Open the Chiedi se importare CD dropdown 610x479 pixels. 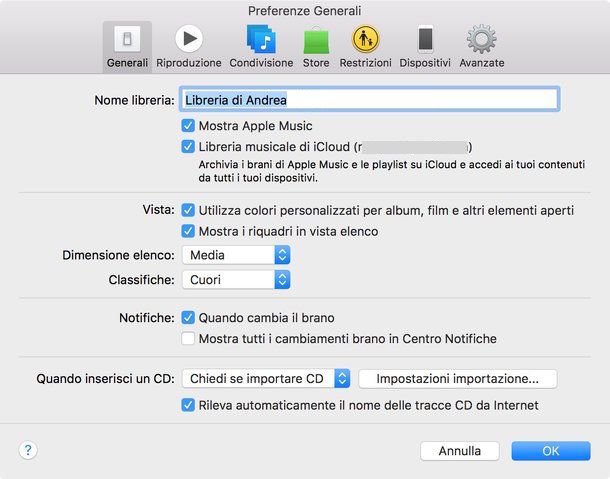coord(266,379)
